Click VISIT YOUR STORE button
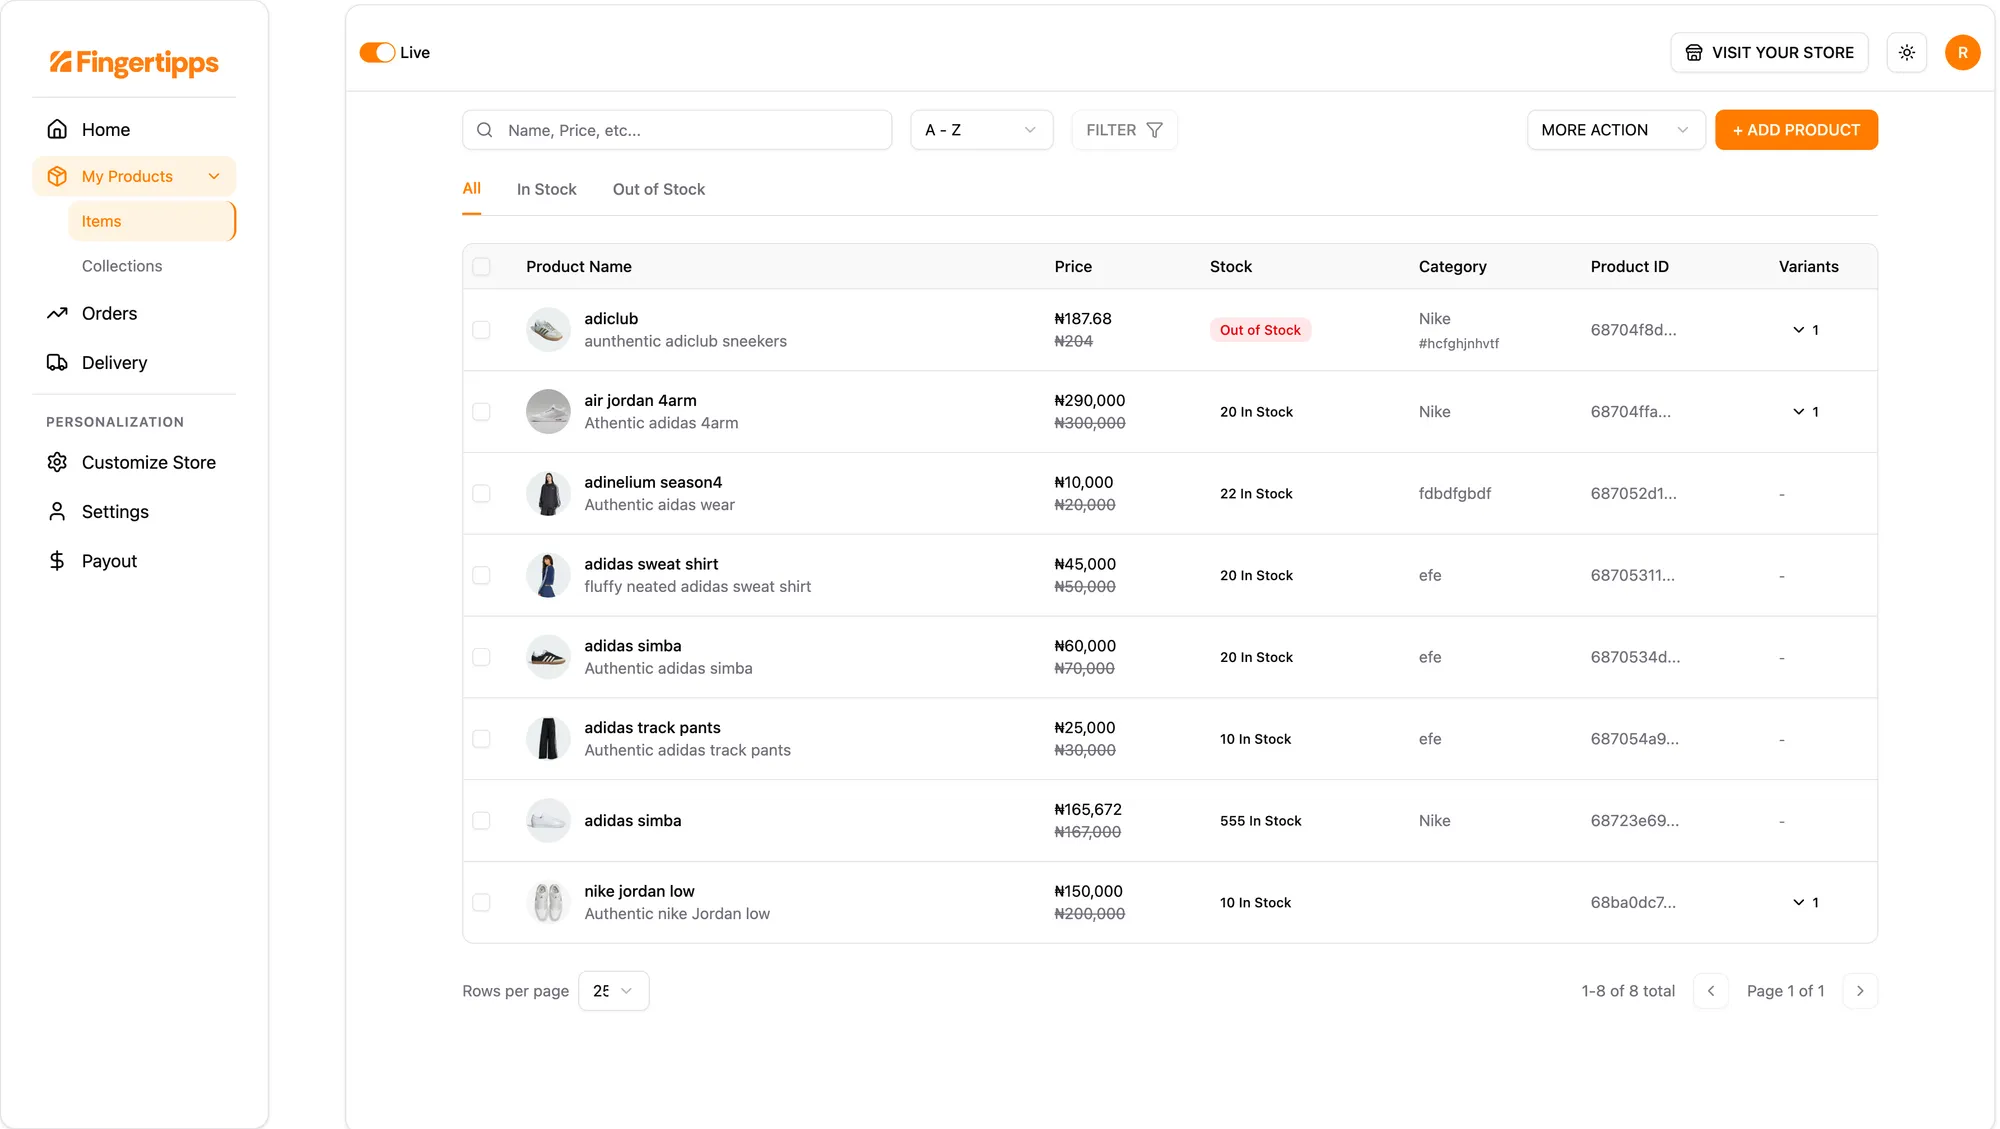2000x1129 pixels. click(x=1768, y=52)
